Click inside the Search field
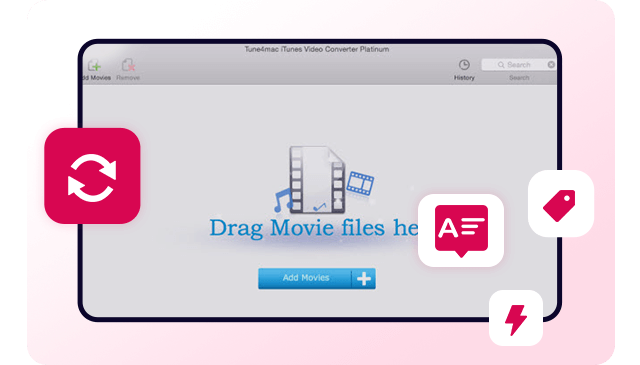640x365 pixels. pos(518,65)
